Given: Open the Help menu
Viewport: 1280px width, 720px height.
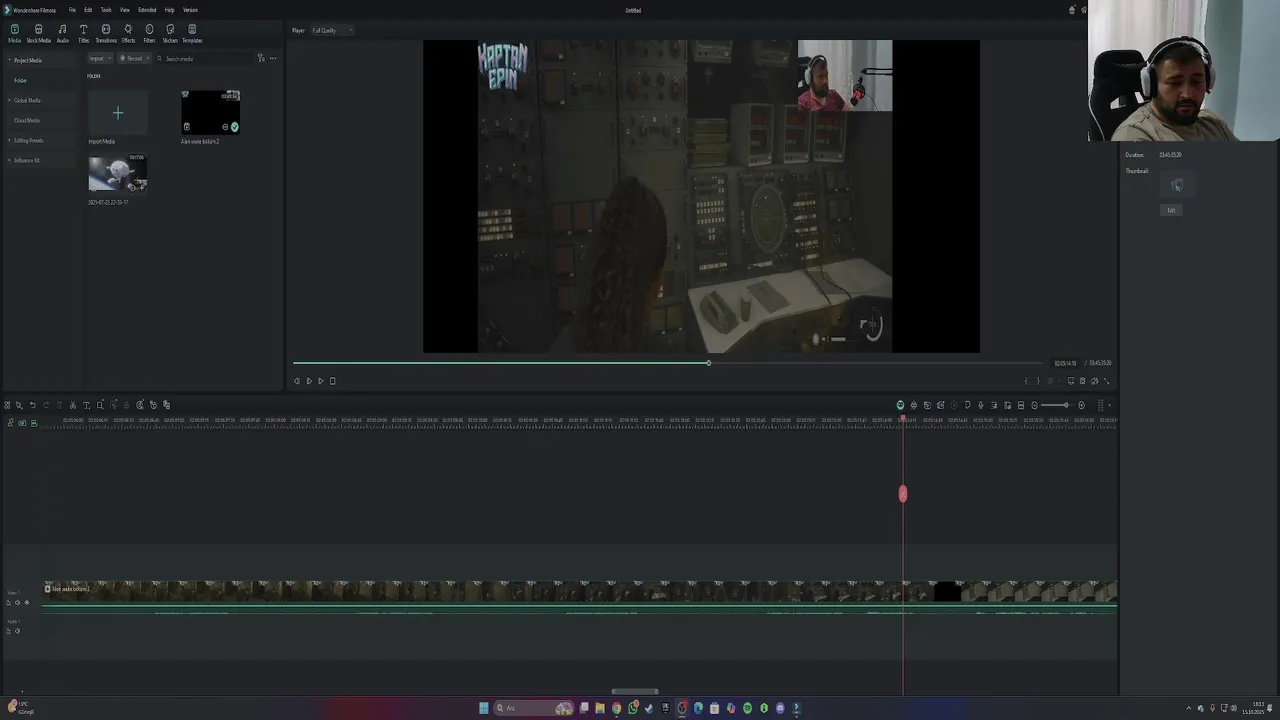Looking at the screenshot, I should click(169, 10).
